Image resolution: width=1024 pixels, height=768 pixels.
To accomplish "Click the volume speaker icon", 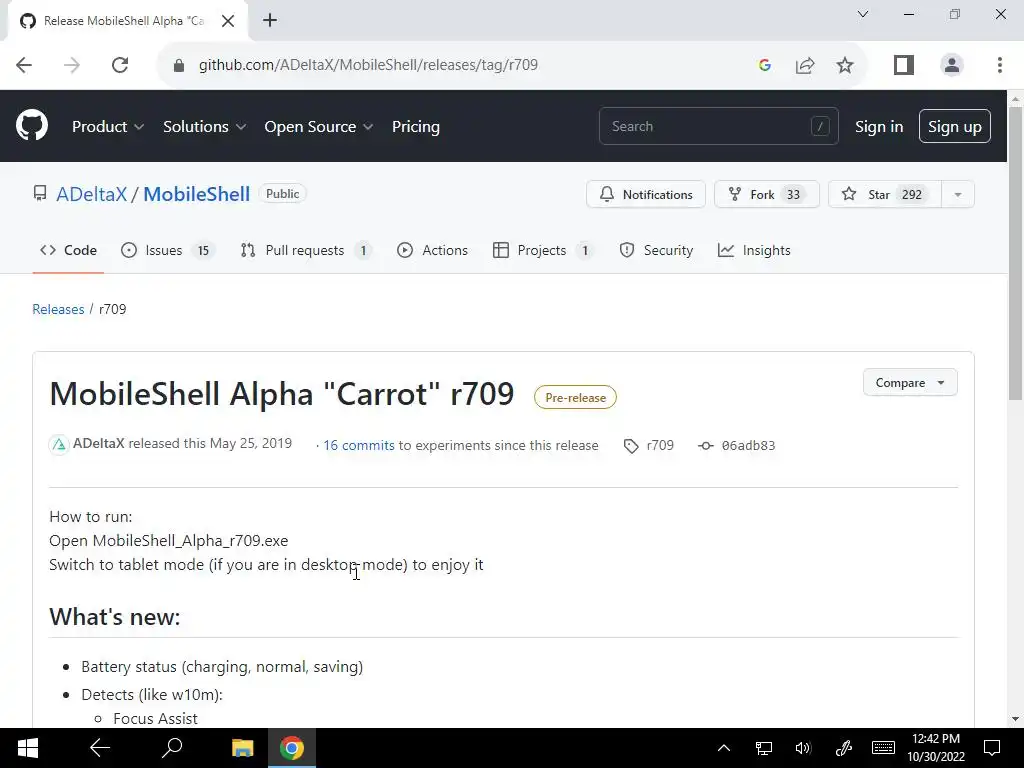I will coord(803,748).
